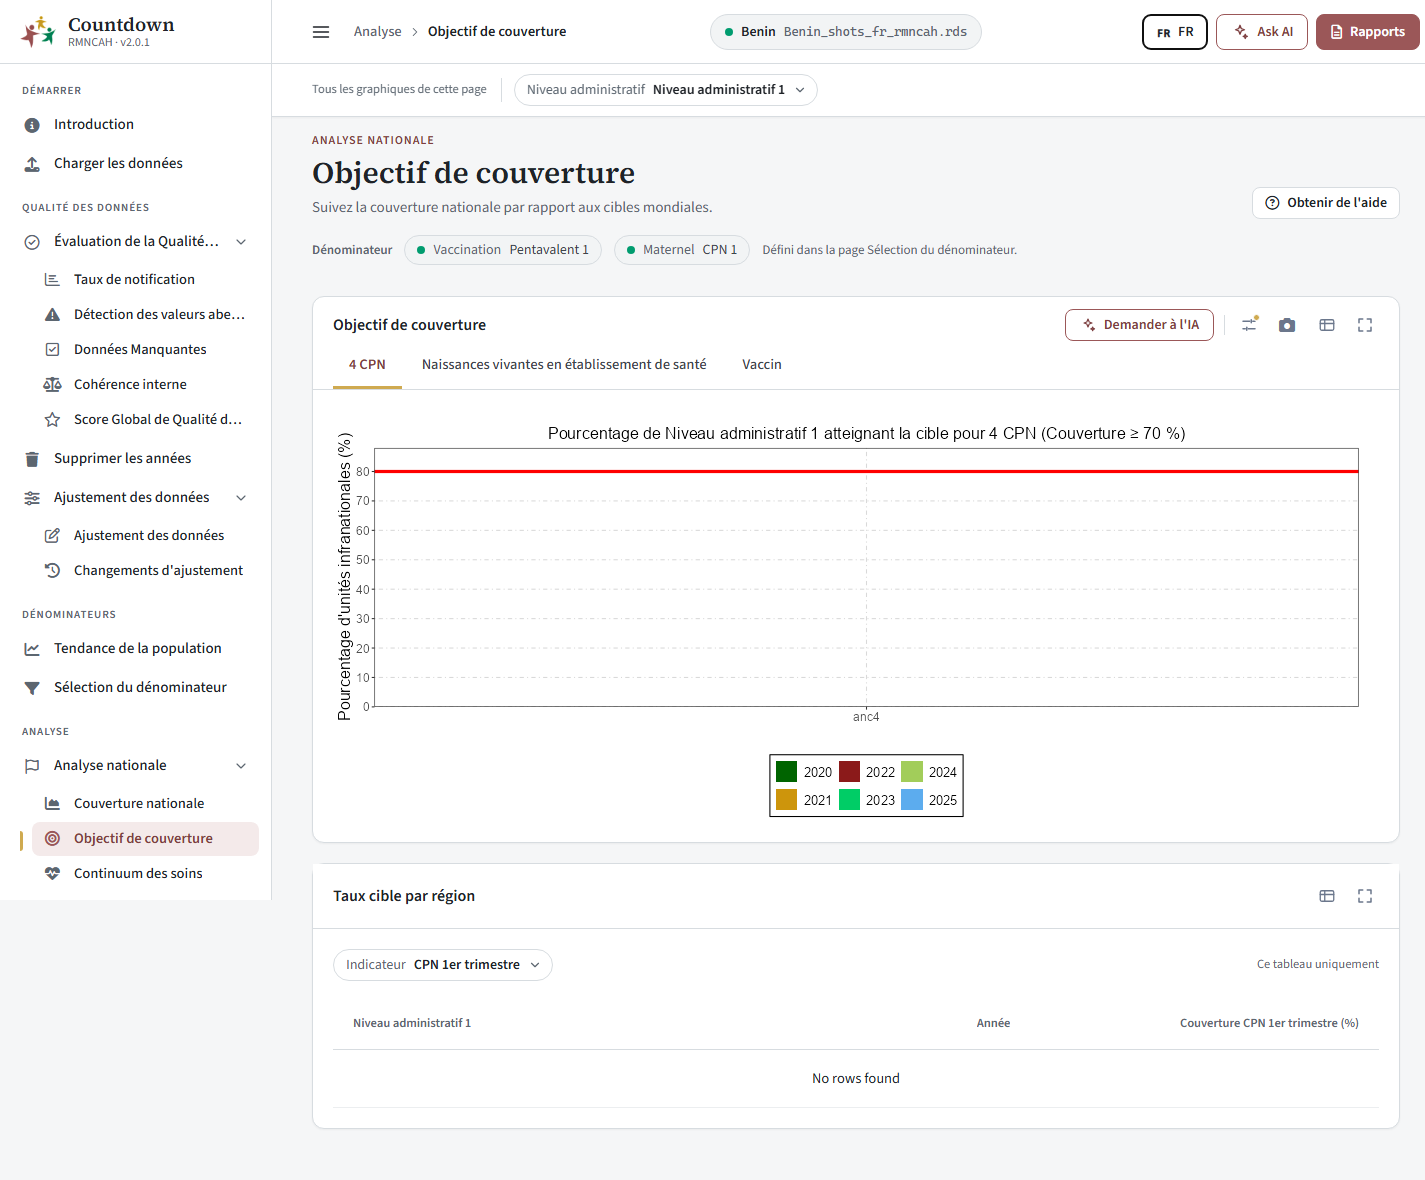Click the Continuum des soins heart icon
1425x1180 pixels.
pyautogui.click(x=52, y=874)
